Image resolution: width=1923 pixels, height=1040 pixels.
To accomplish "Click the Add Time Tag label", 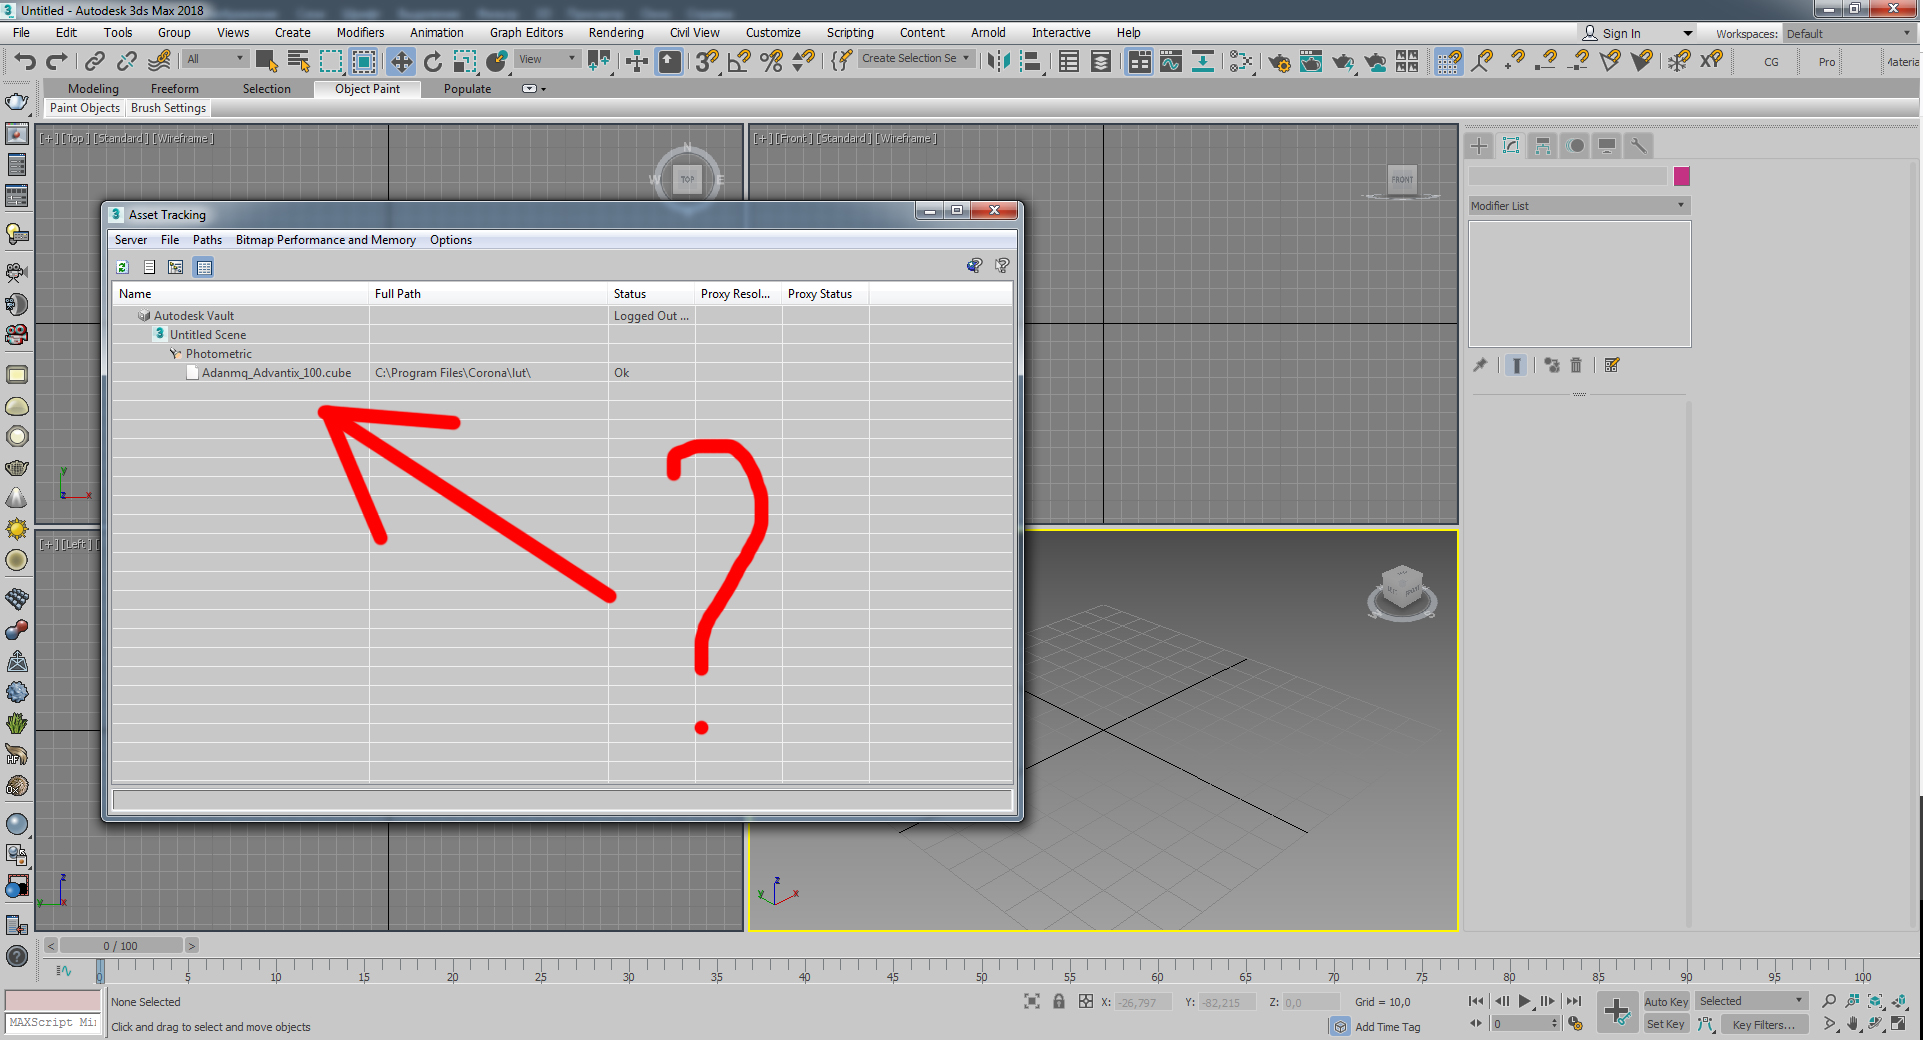I will [x=1388, y=1027].
